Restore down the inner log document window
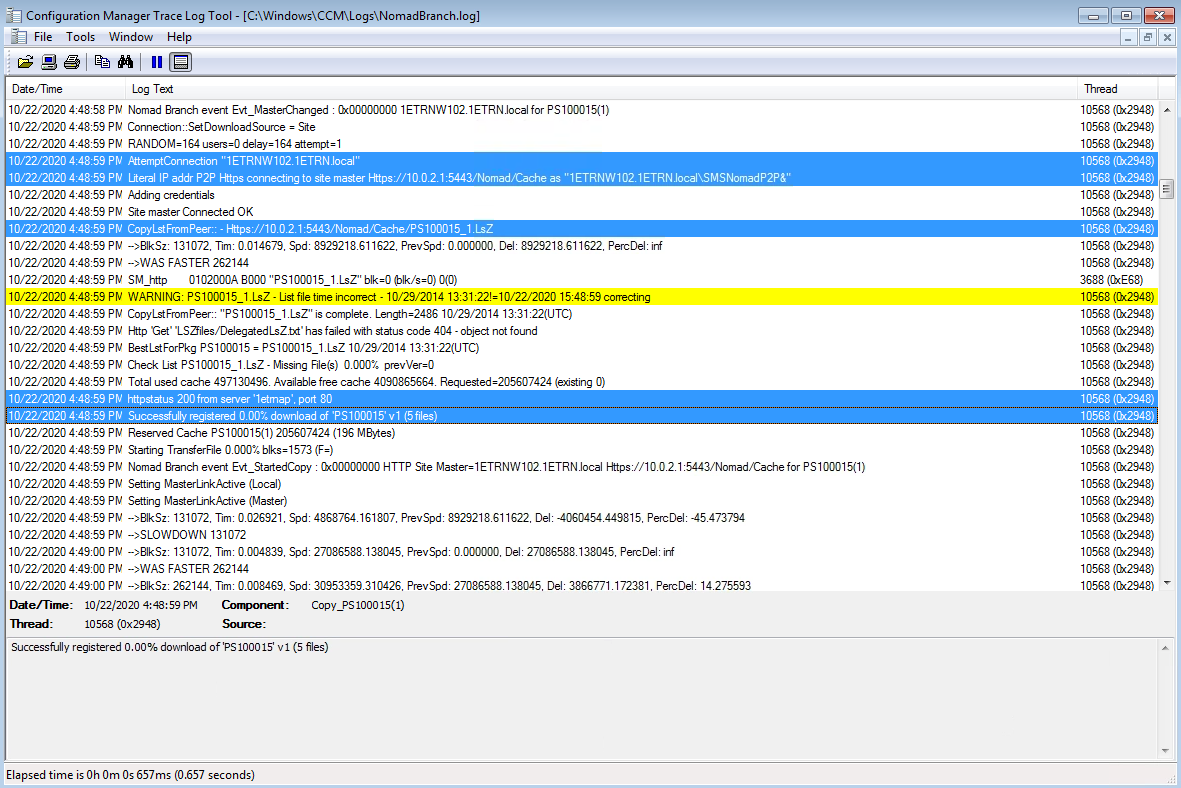 point(1148,37)
